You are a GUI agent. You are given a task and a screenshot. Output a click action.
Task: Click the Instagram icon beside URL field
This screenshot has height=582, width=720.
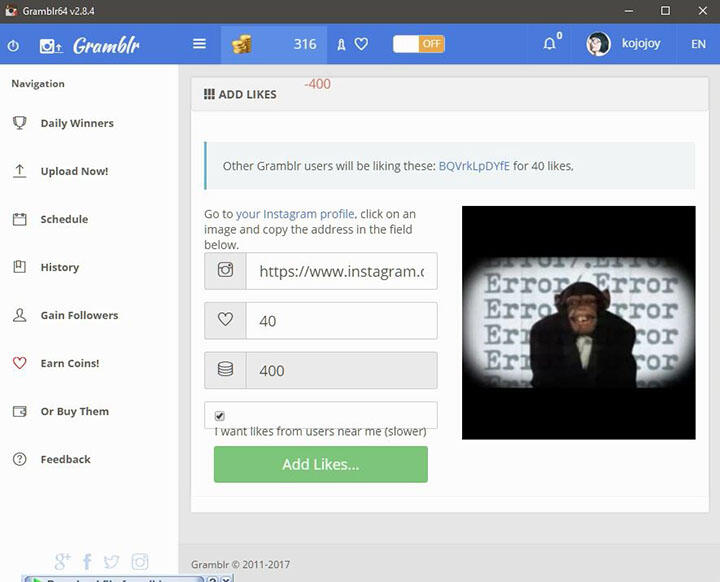tap(225, 270)
